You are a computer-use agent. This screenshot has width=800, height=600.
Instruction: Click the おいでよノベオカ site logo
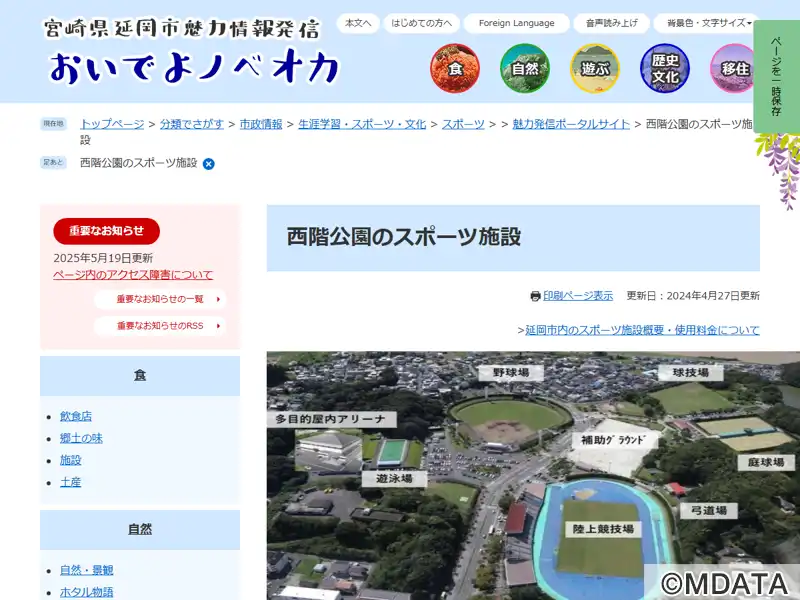point(194,67)
